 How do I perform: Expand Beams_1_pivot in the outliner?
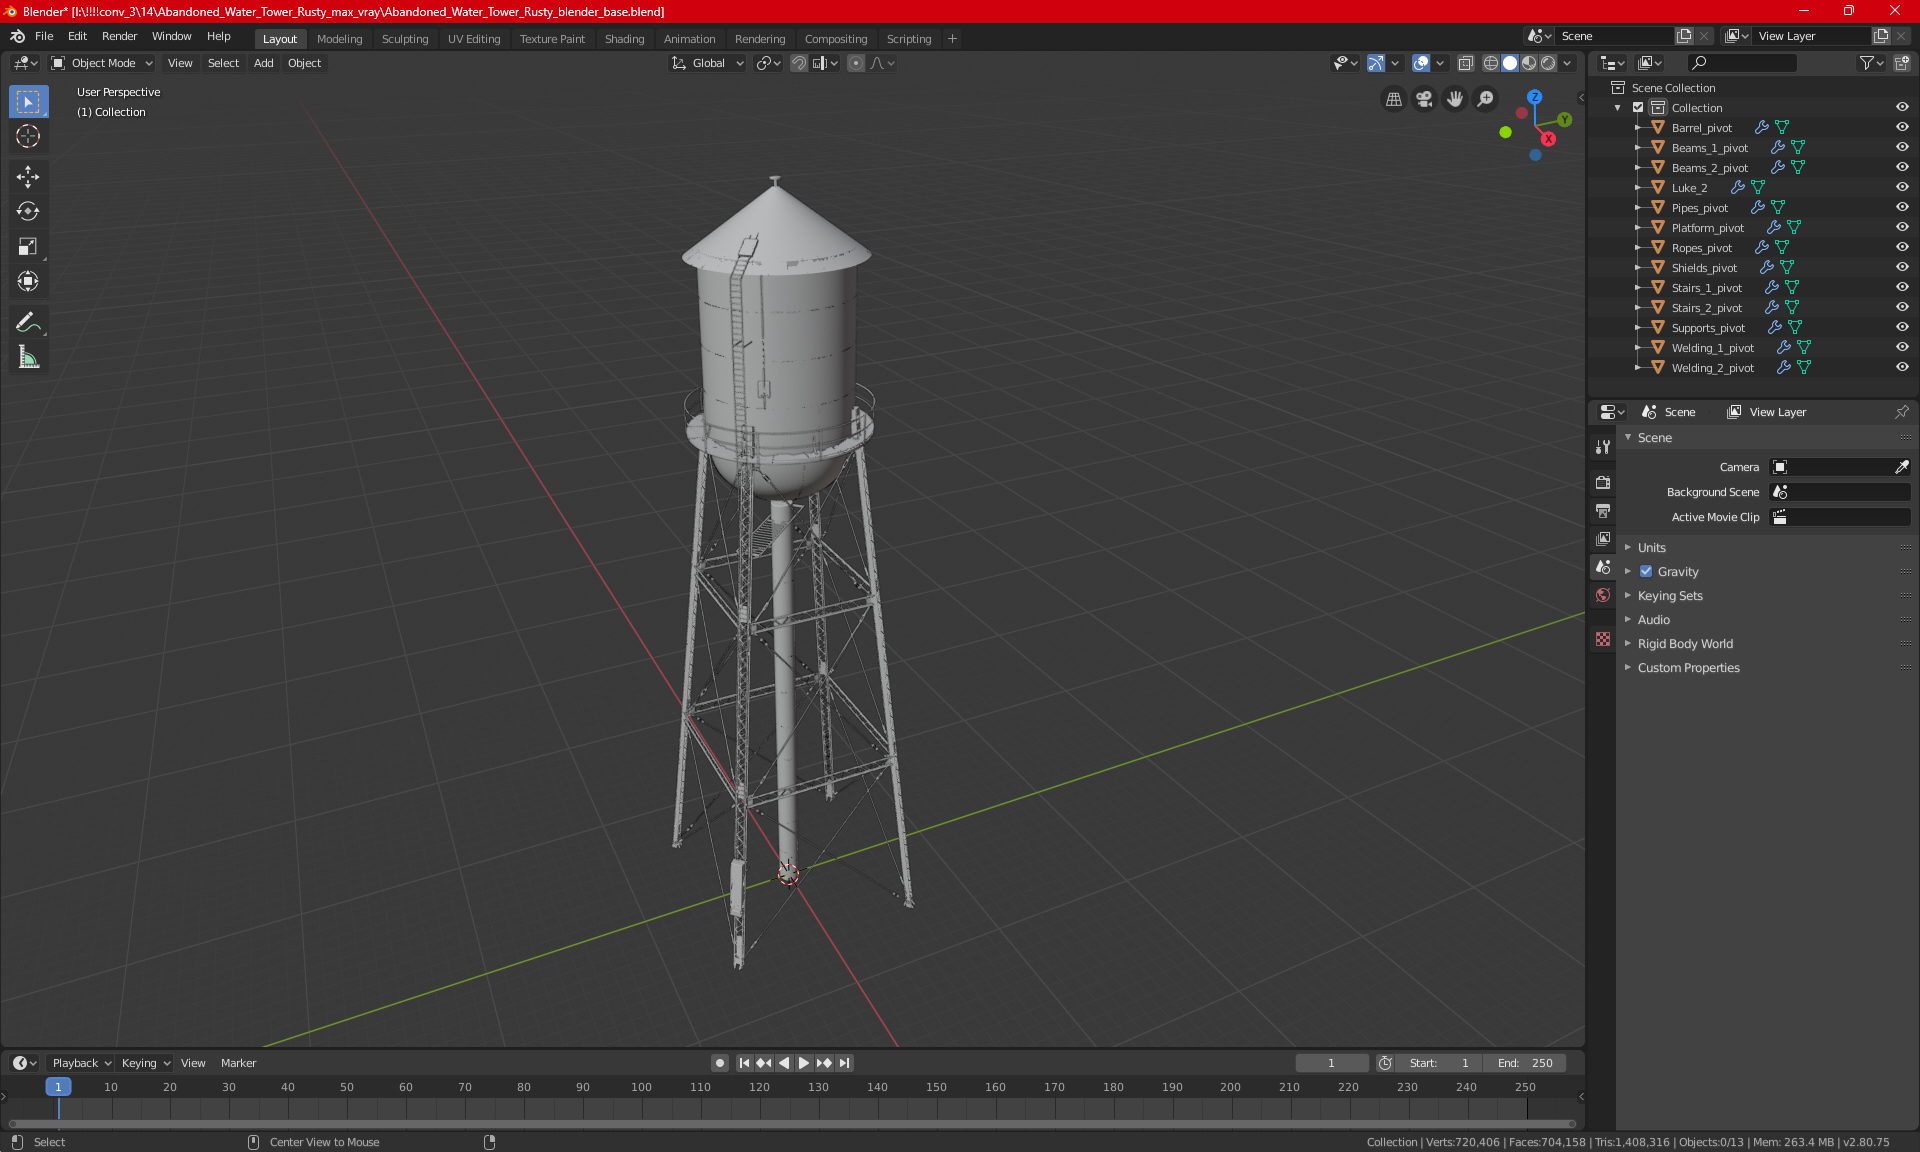[x=1637, y=147]
